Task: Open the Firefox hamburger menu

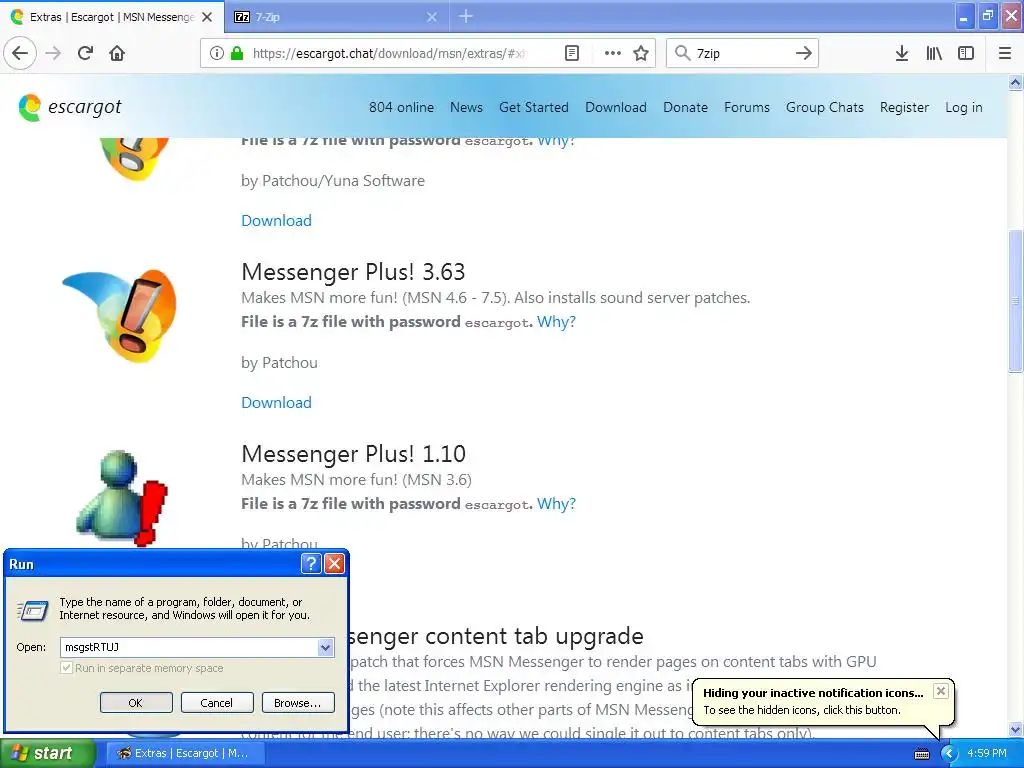Action: click(1005, 53)
